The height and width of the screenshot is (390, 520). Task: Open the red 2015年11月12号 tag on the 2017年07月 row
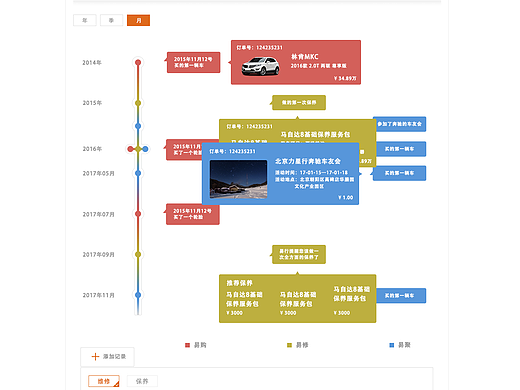coord(193,214)
